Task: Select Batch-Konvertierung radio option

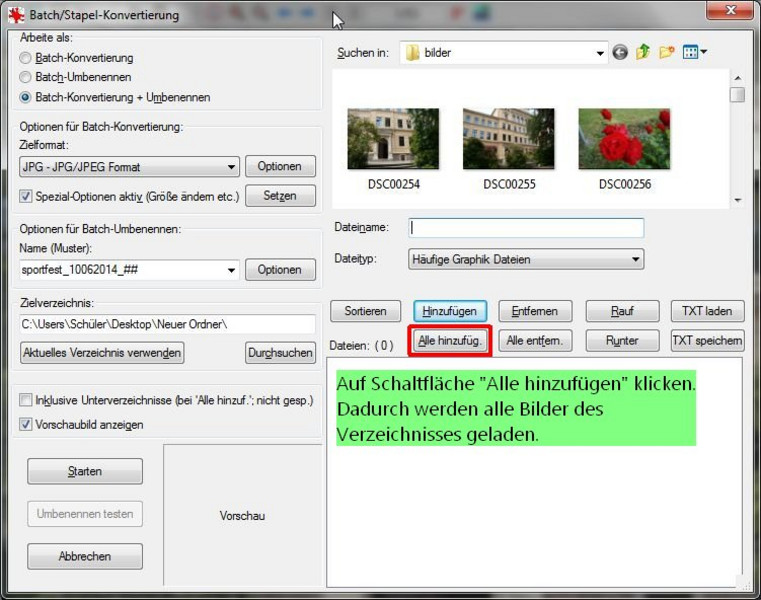Action: click(x=26, y=58)
